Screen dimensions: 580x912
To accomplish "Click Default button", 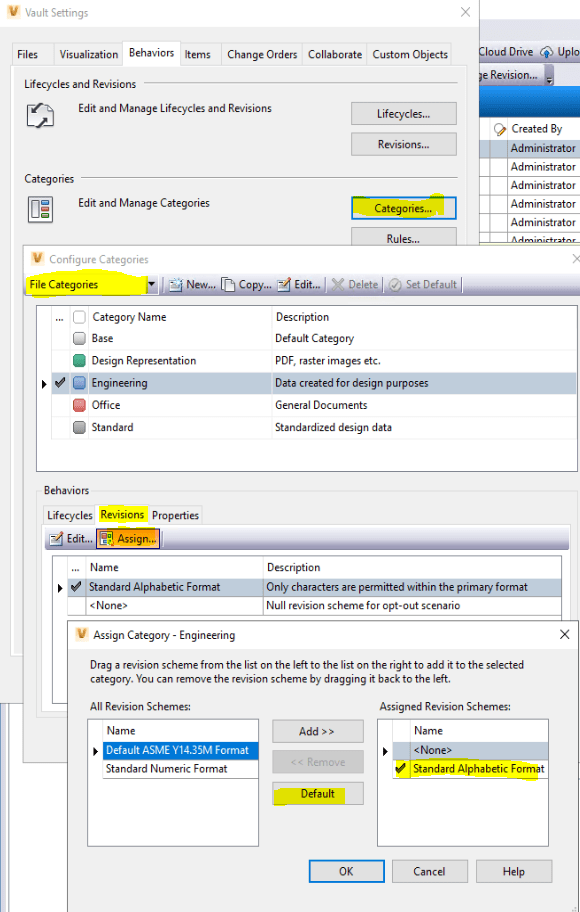I will click(318, 794).
